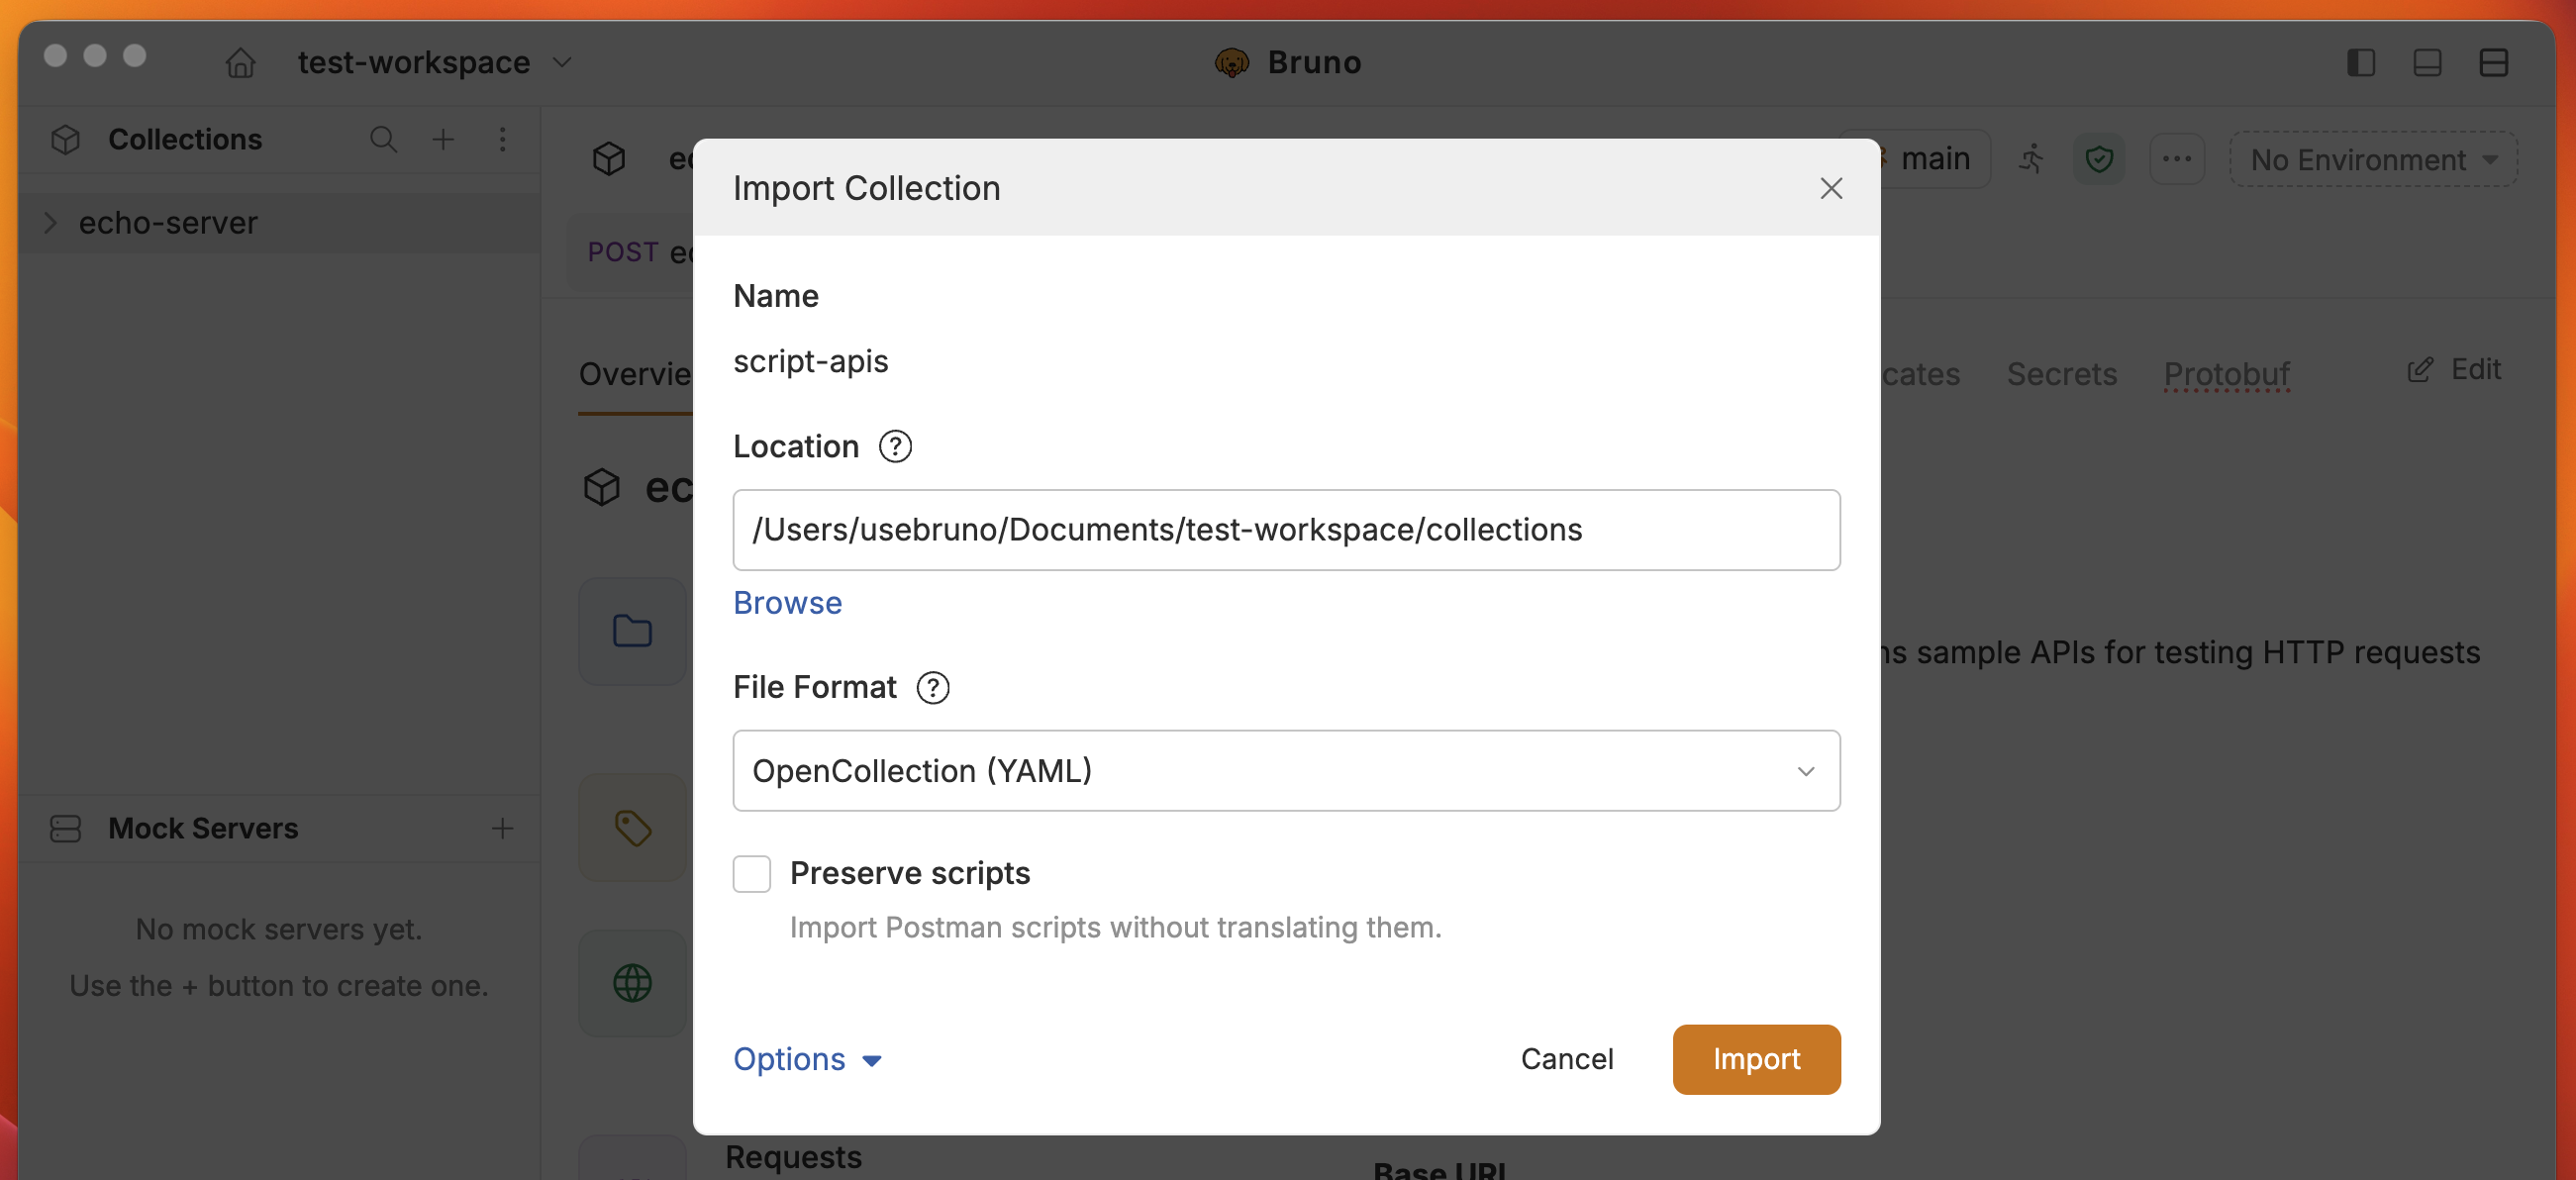The width and height of the screenshot is (2576, 1180).
Task: Click the Mock Servers panel icon
Action: [x=66, y=828]
